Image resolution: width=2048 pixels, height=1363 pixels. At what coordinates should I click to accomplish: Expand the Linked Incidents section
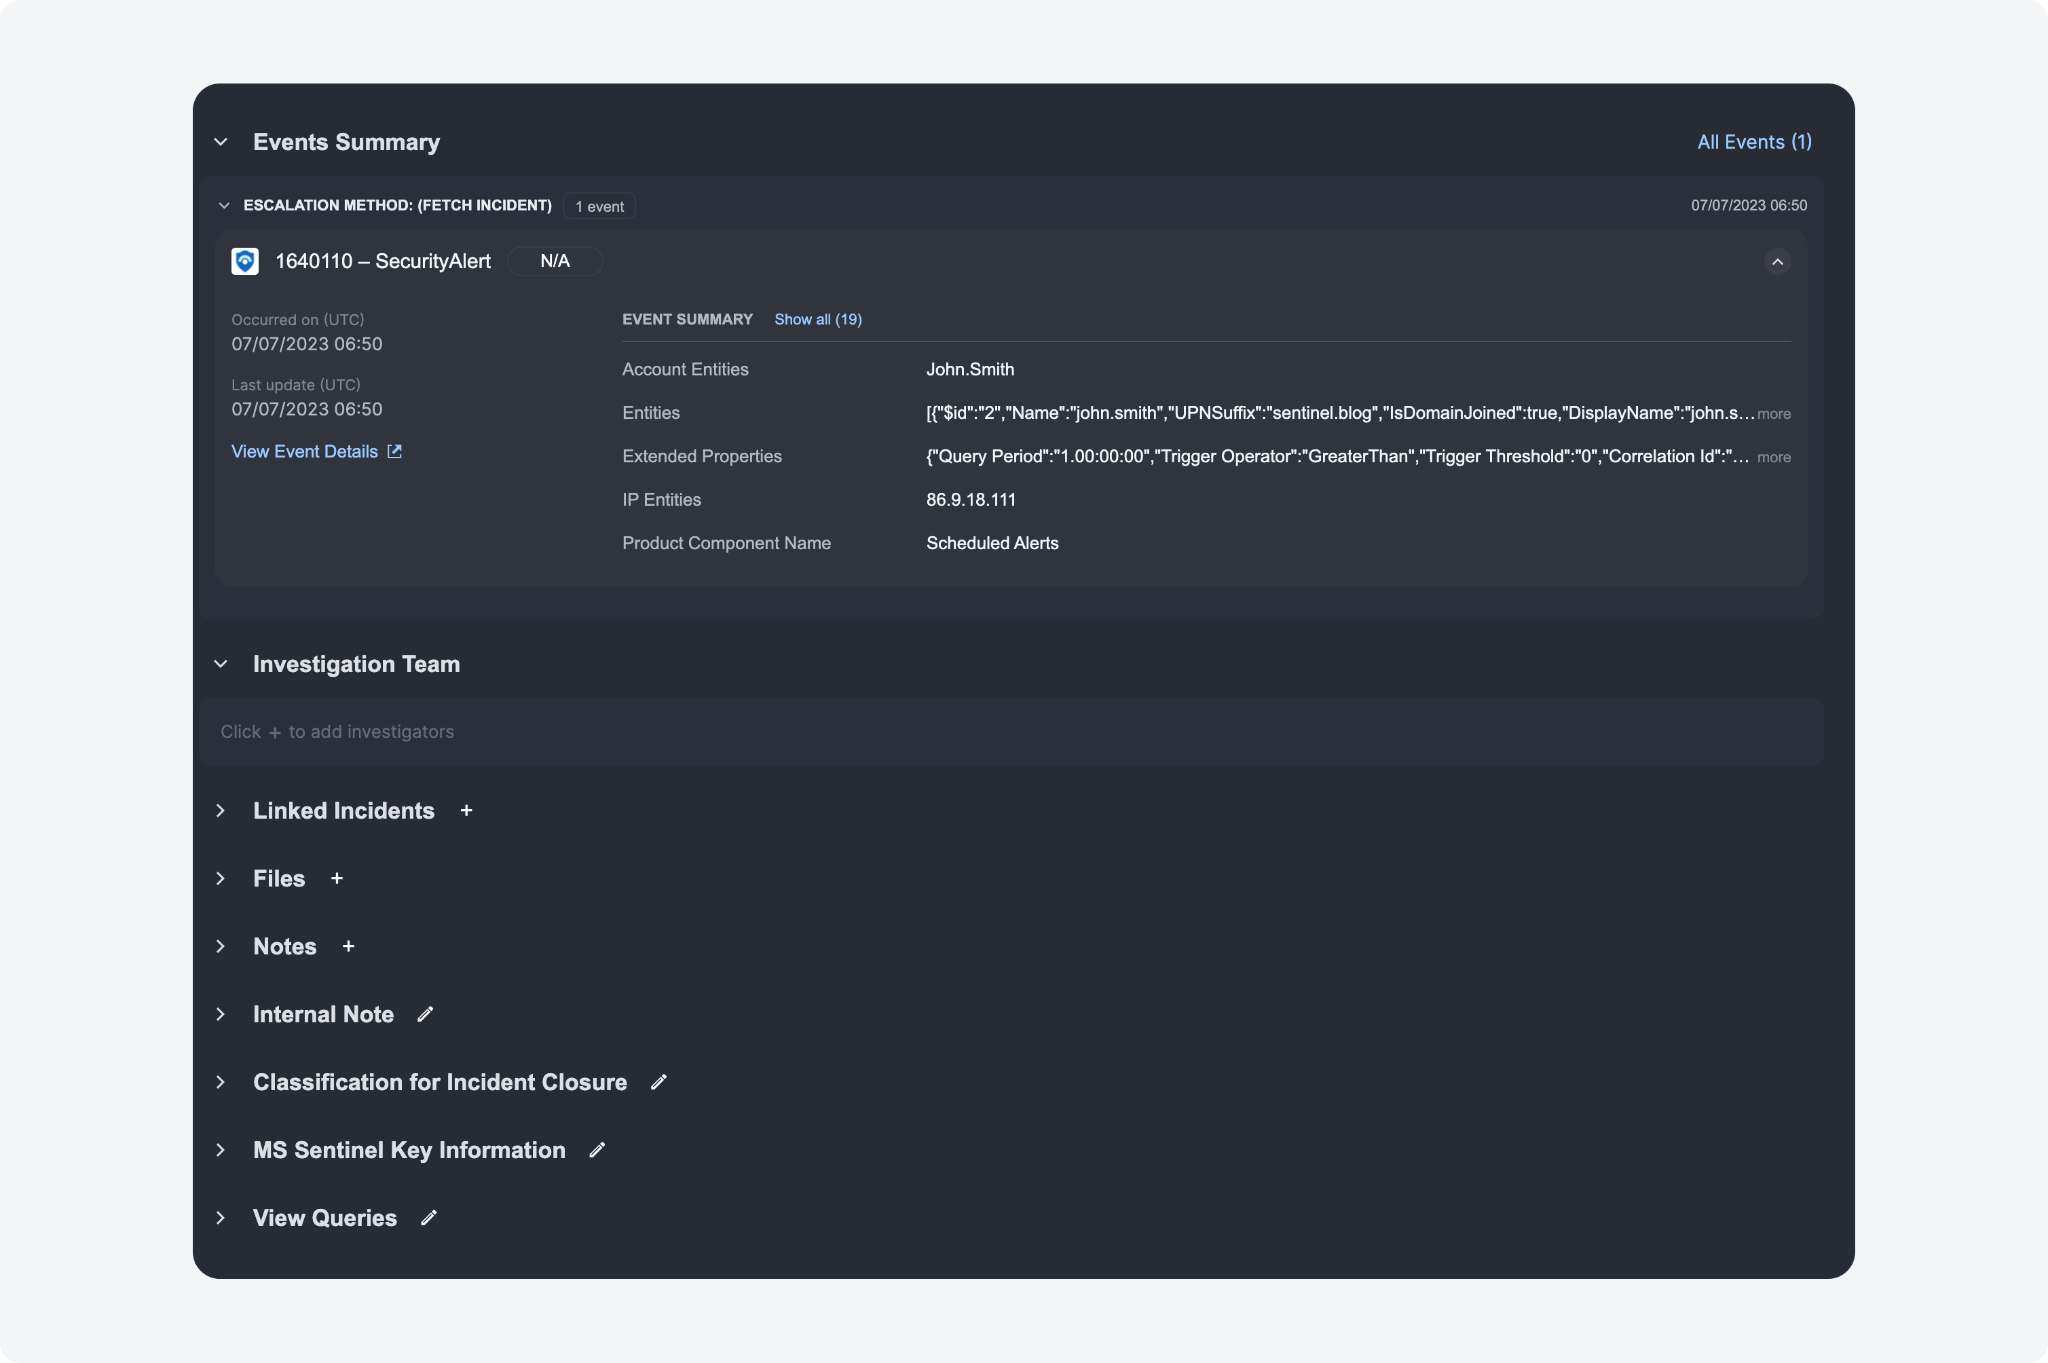coord(221,811)
